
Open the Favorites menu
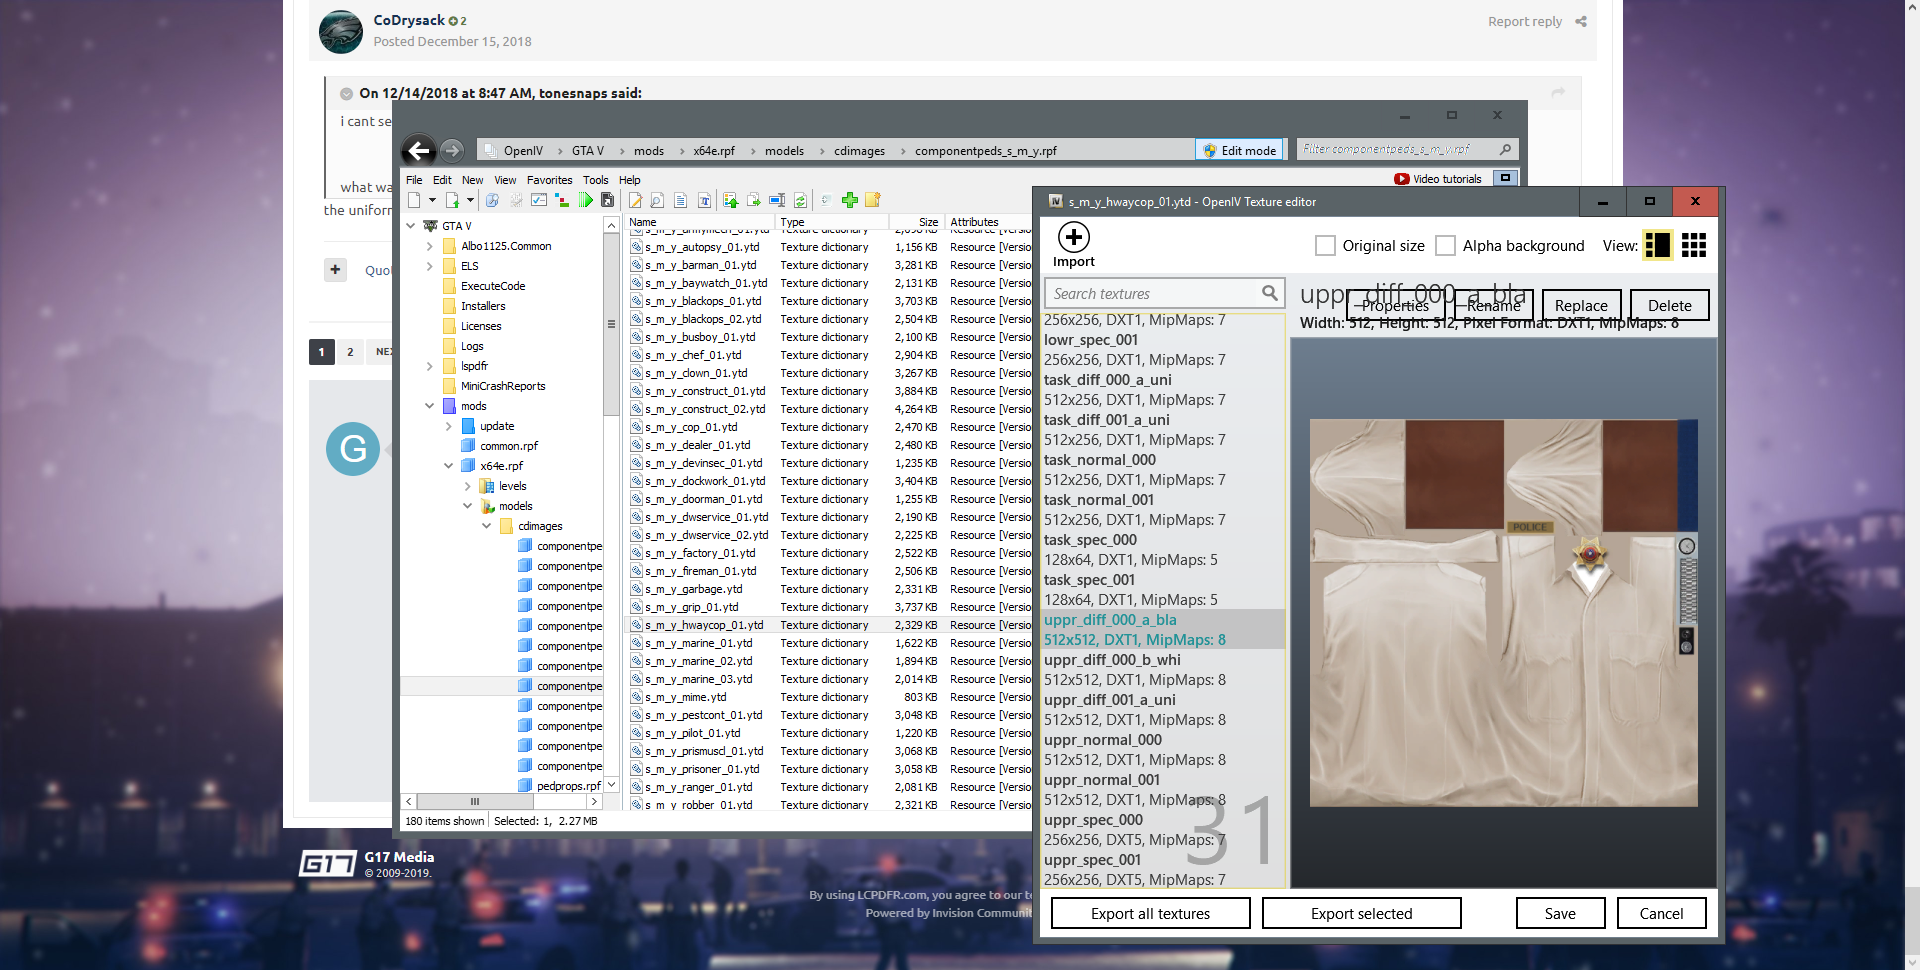549,180
